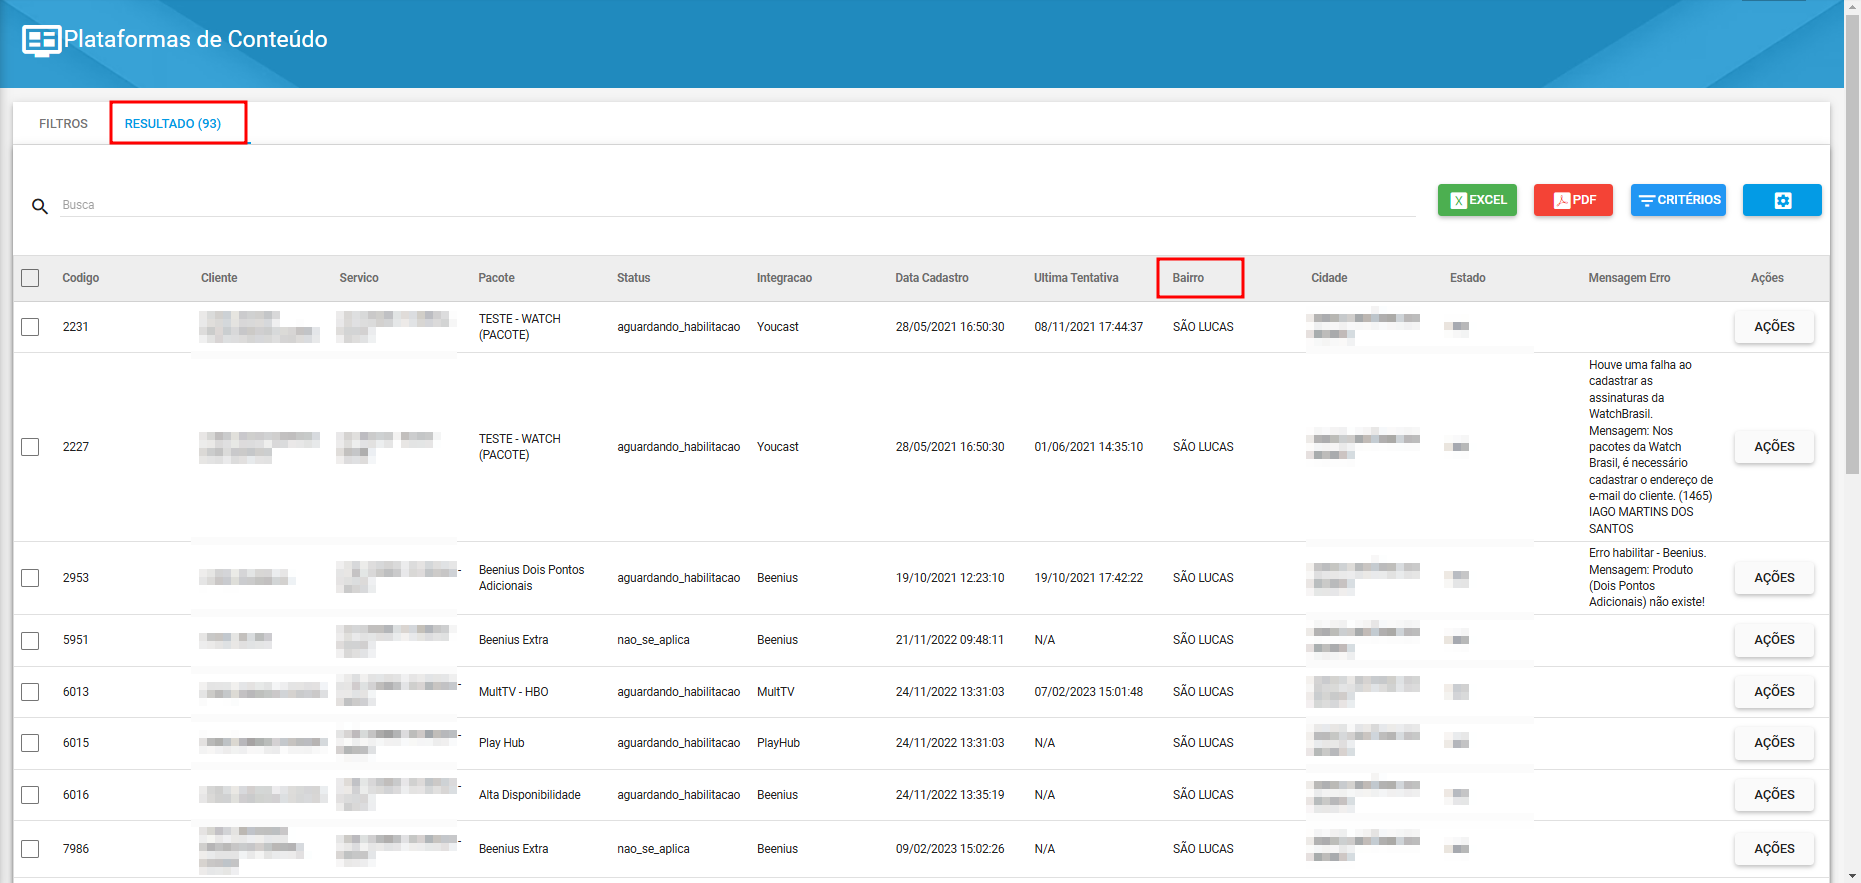This screenshot has height=883, width=1861.
Task: Sort by the Servico column header
Action: tap(359, 278)
